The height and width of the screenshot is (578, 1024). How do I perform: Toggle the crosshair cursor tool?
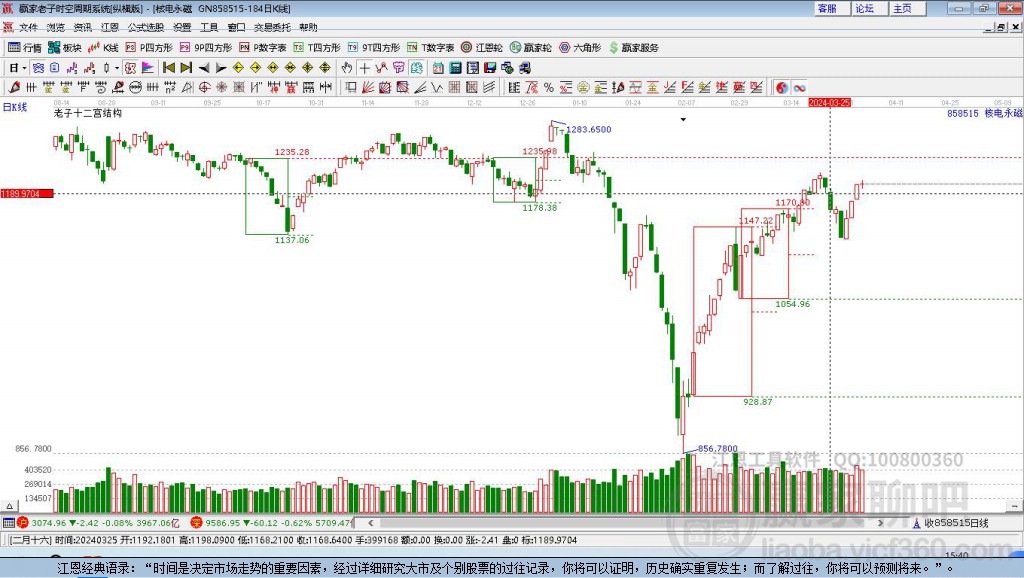364,68
